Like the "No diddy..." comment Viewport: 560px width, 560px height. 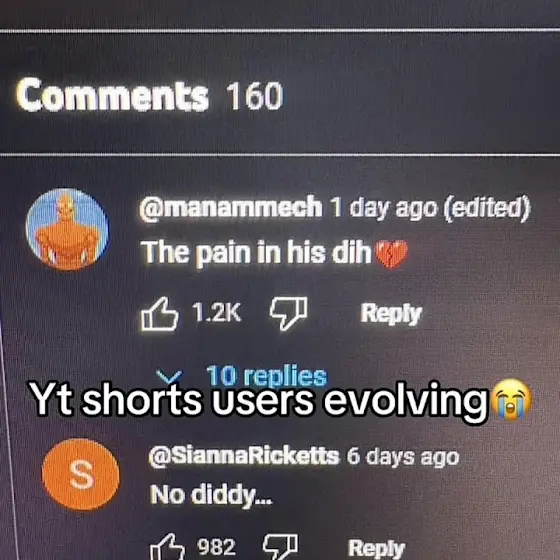coord(167,547)
